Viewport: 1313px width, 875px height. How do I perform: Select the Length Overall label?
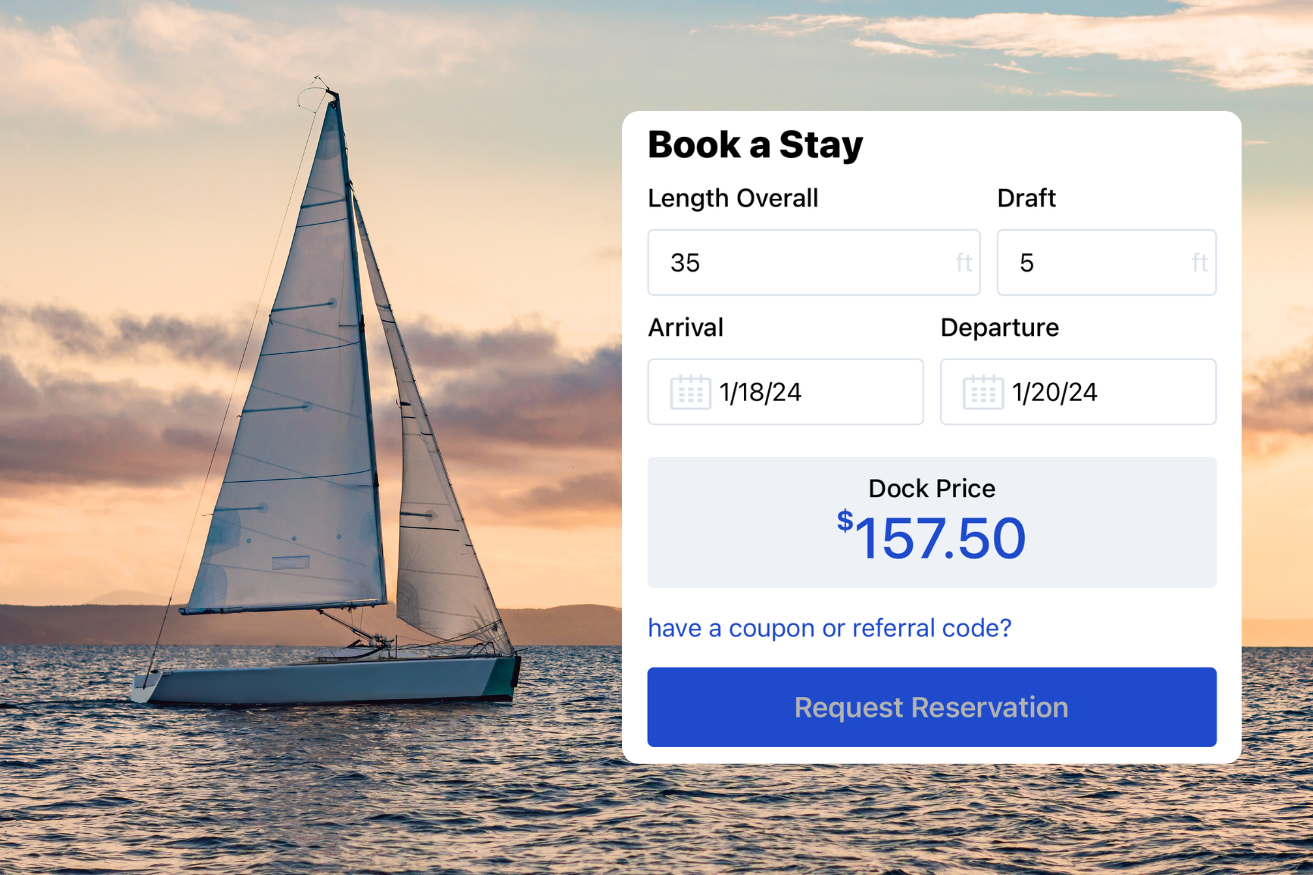pyautogui.click(x=733, y=198)
